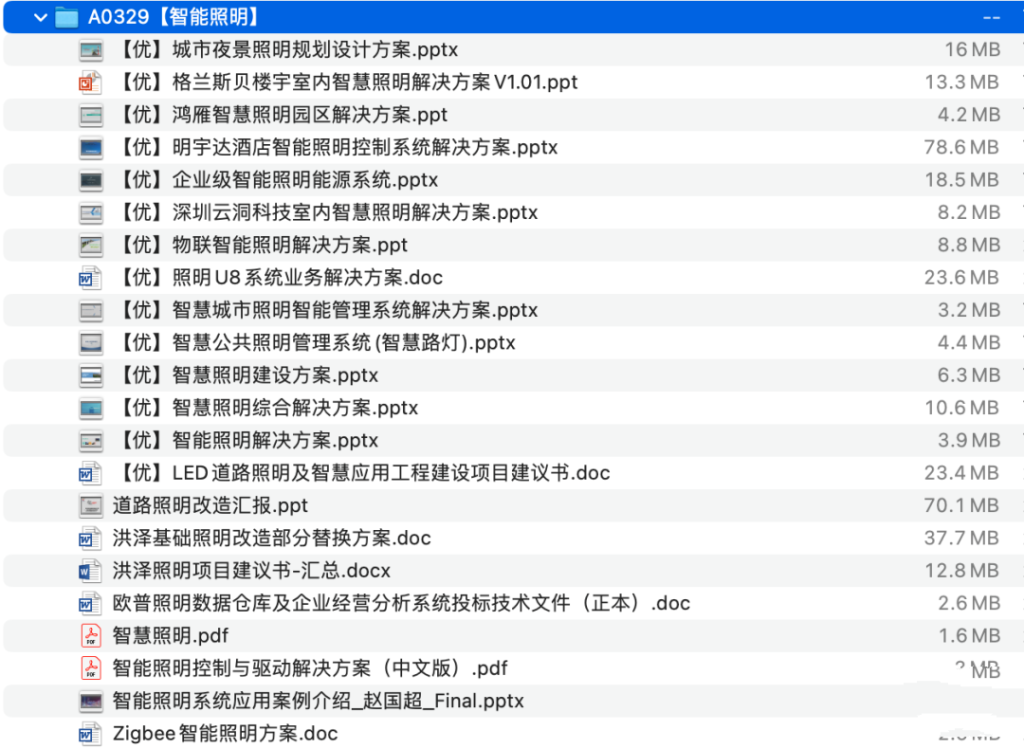1024x749 pixels.
Task: Click the PPTX icon for 智能照明系统应用案例介绍_赵国超_Final
Action: pyautogui.click(x=90, y=701)
